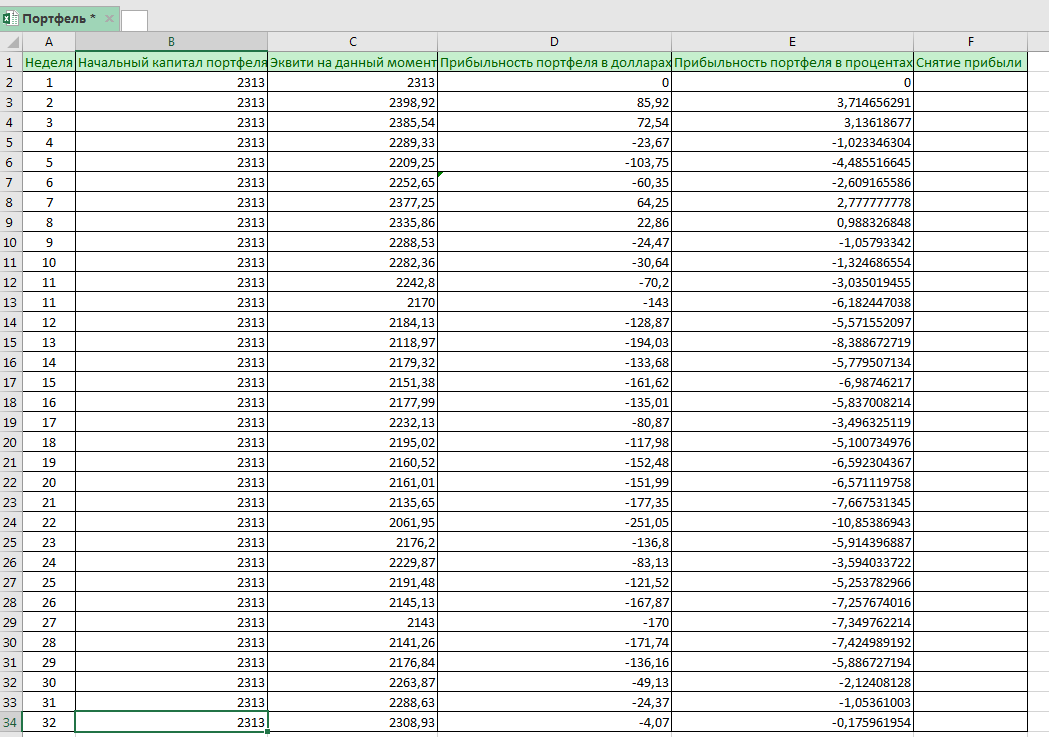Close the Портфель document tab
The height and width of the screenshot is (737, 1049).
109,19
